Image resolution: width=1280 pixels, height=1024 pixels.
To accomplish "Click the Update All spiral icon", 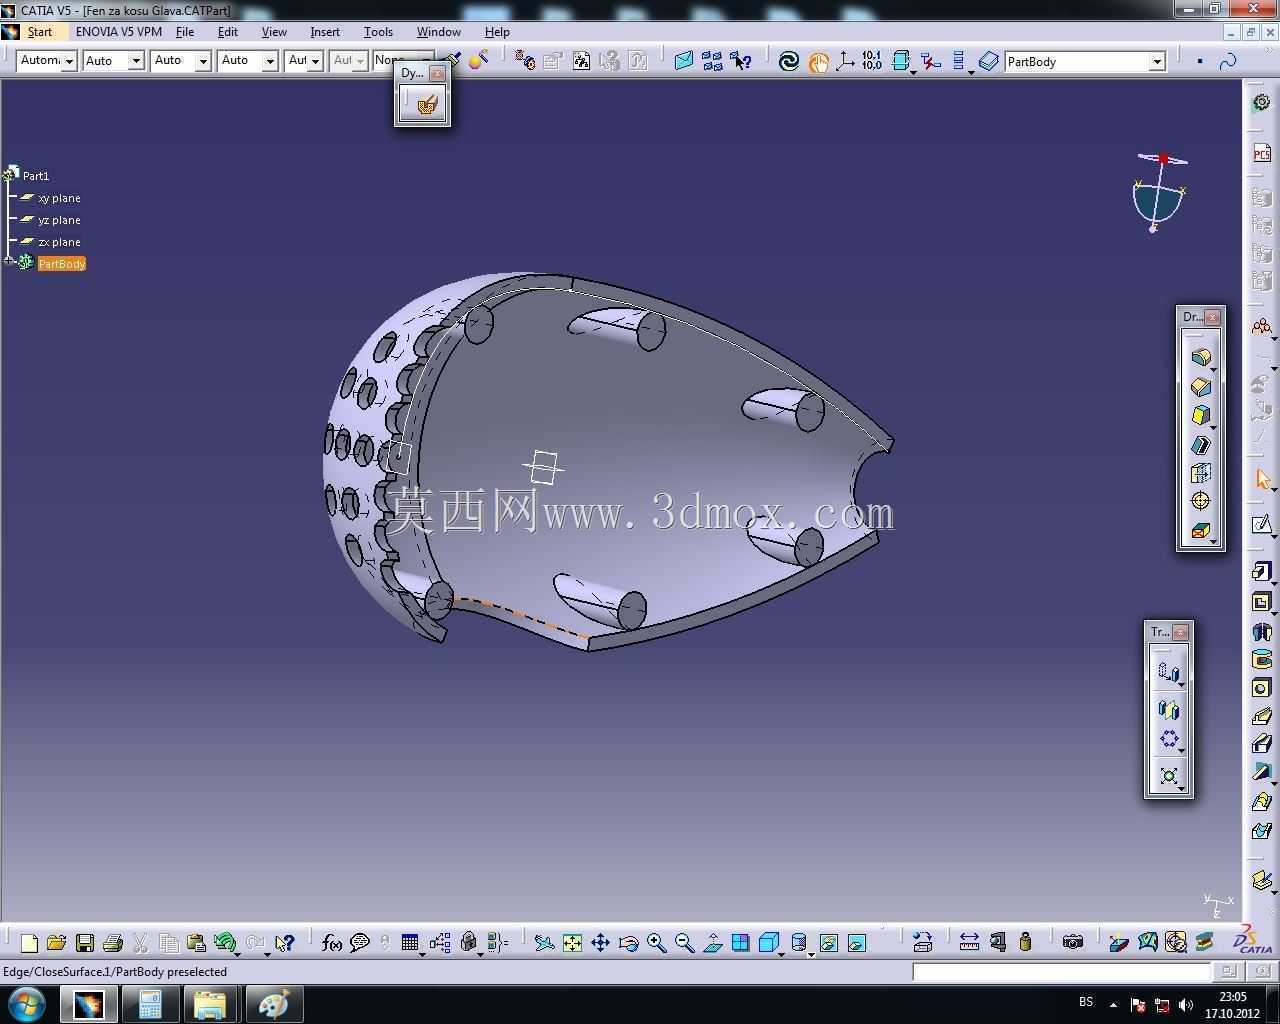I will (x=789, y=61).
